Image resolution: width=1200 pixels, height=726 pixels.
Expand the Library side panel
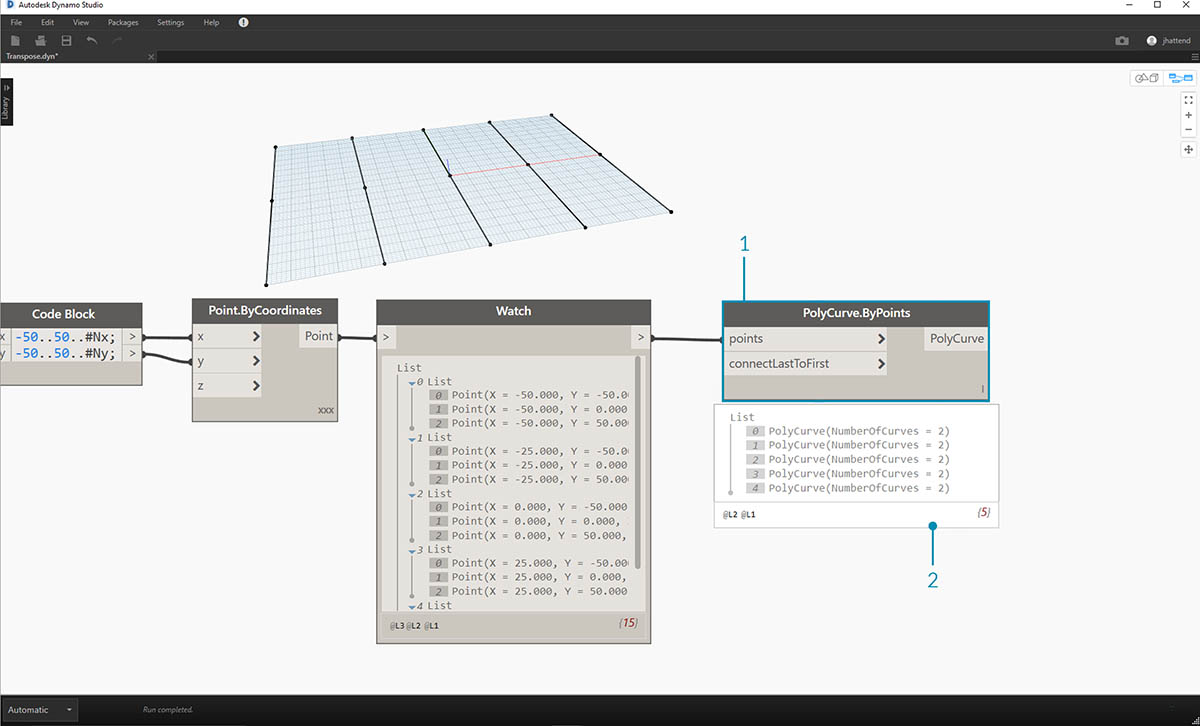[6, 100]
